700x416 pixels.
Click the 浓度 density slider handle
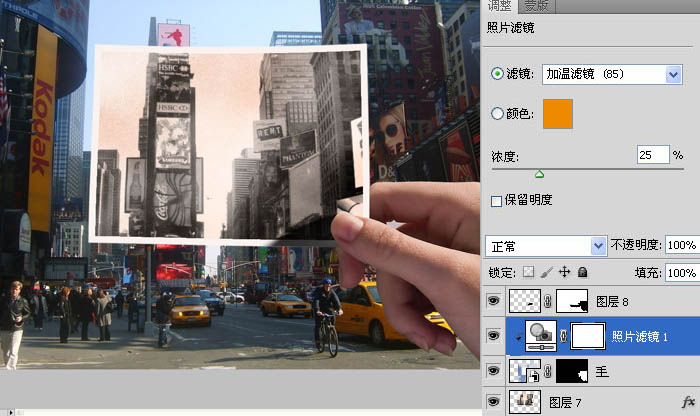point(539,174)
